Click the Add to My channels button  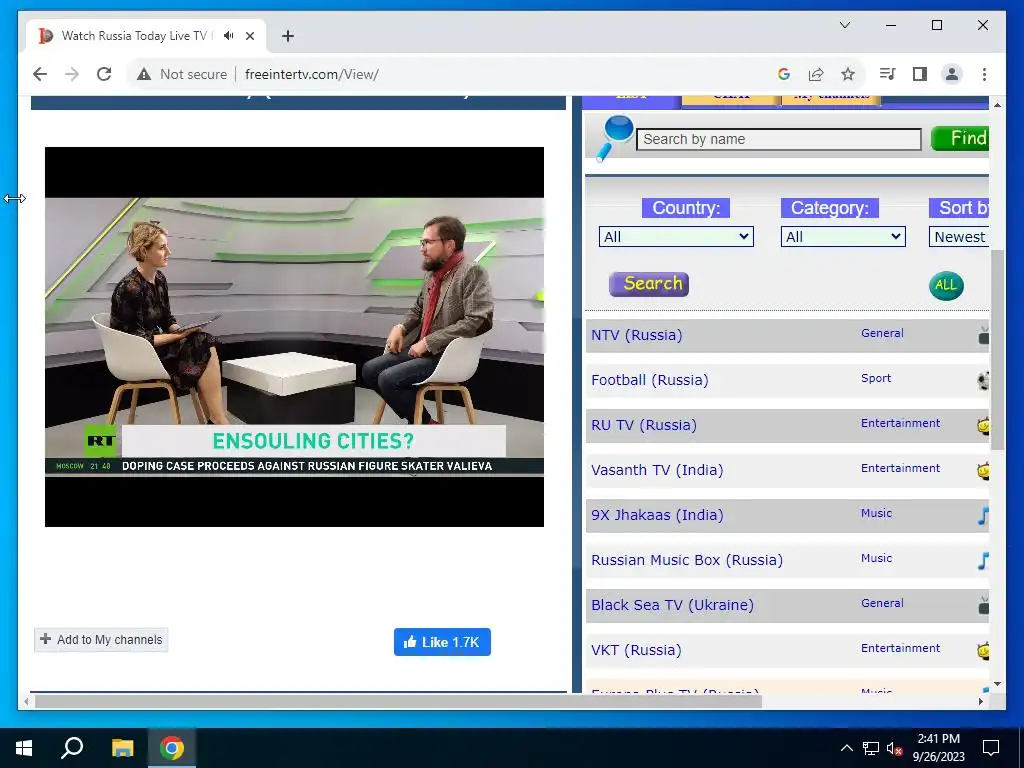pyautogui.click(x=101, y=640)
